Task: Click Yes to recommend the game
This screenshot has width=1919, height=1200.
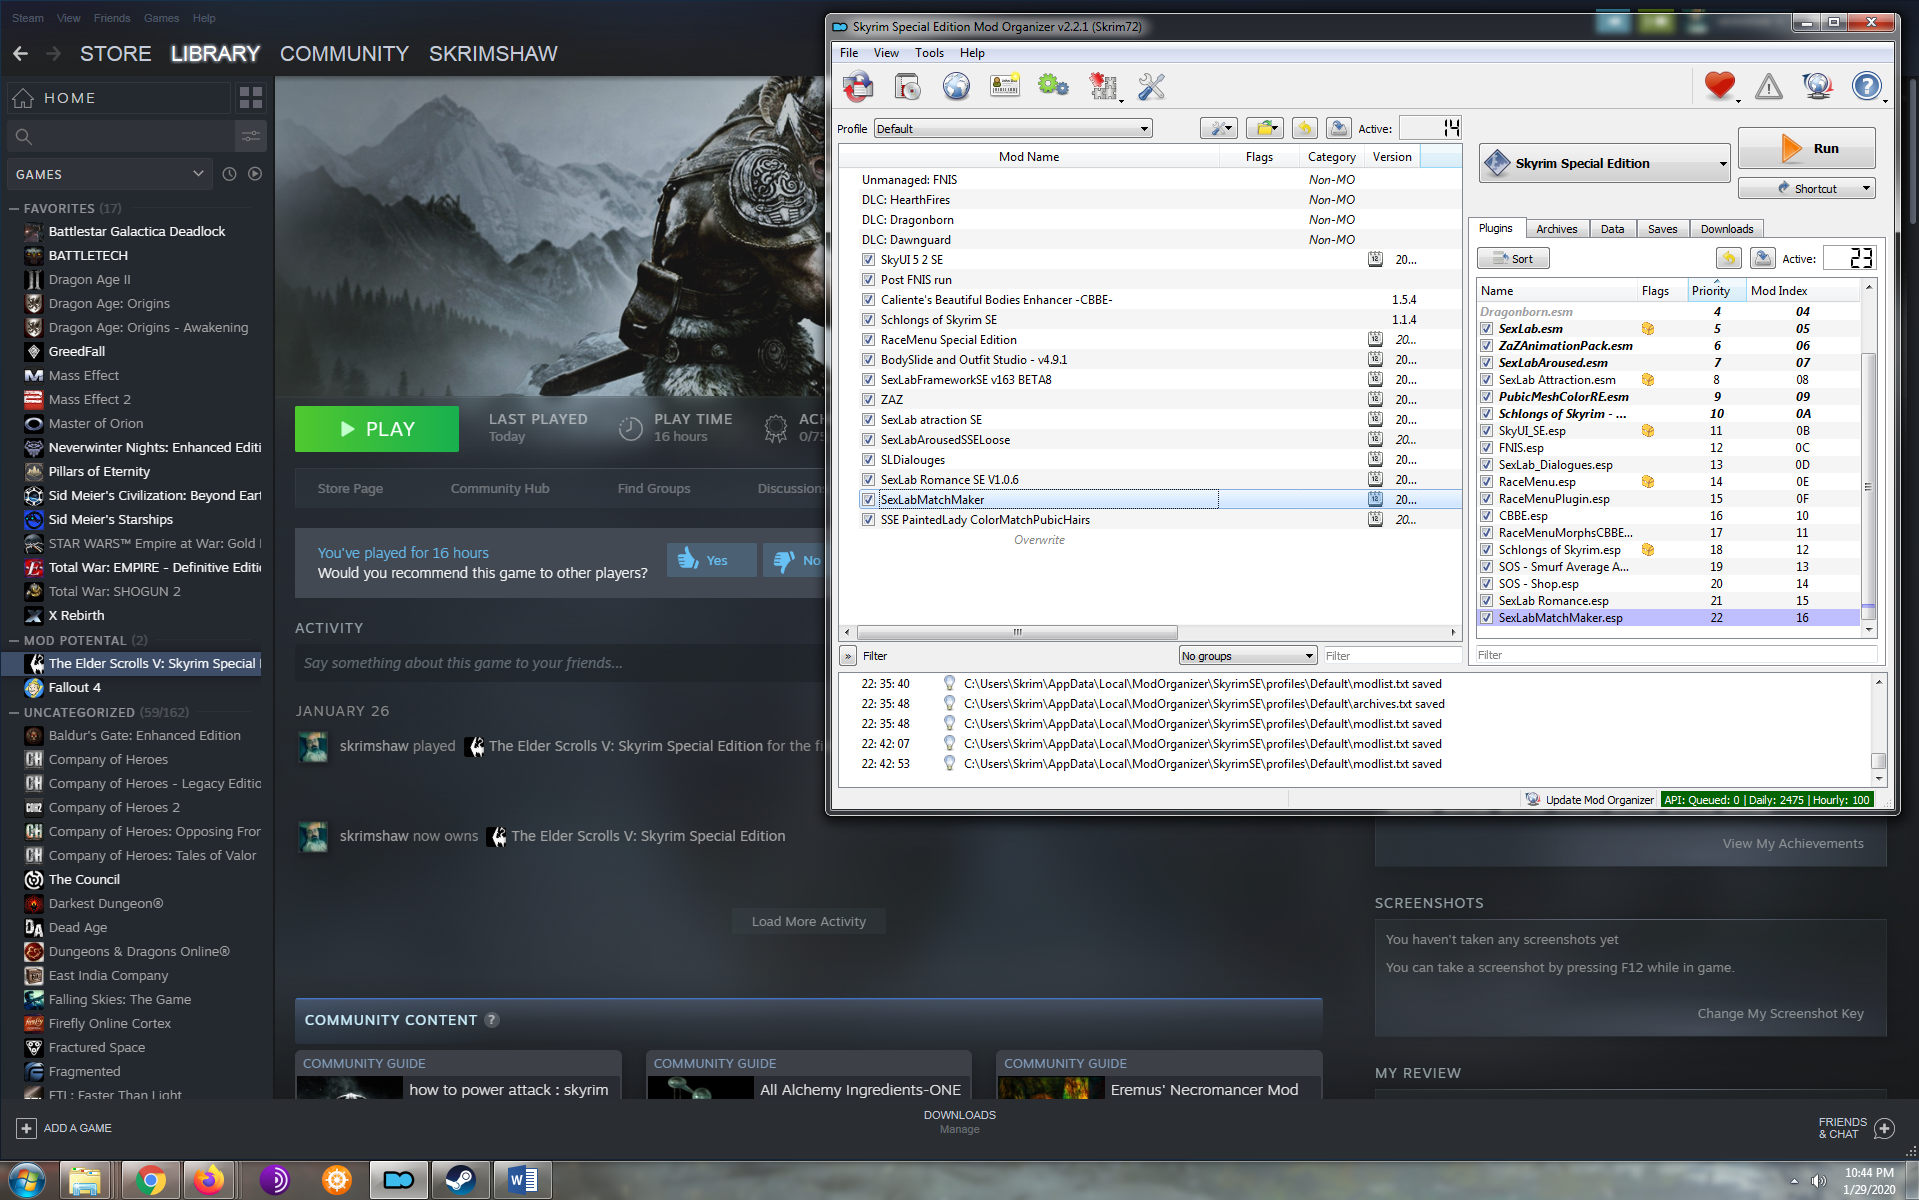Action: (711, 560)
